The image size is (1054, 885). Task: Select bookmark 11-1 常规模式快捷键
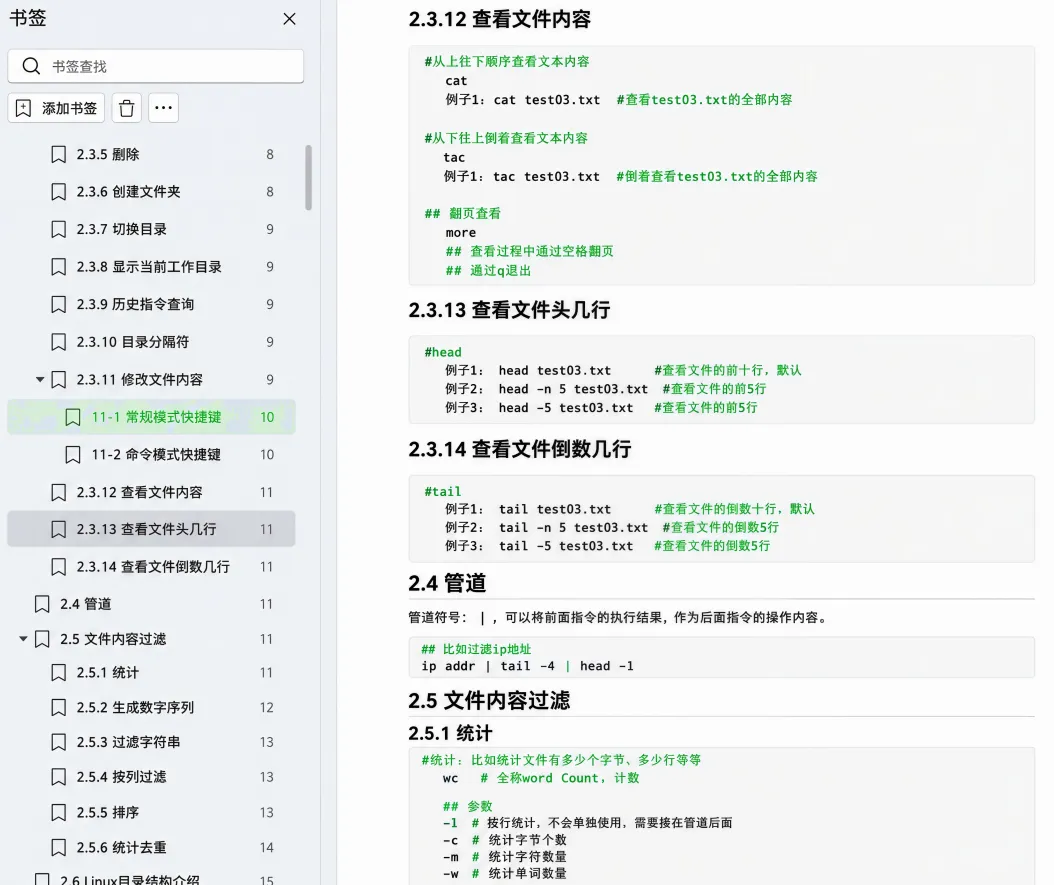pyautogui.click(x=152, y=417)
